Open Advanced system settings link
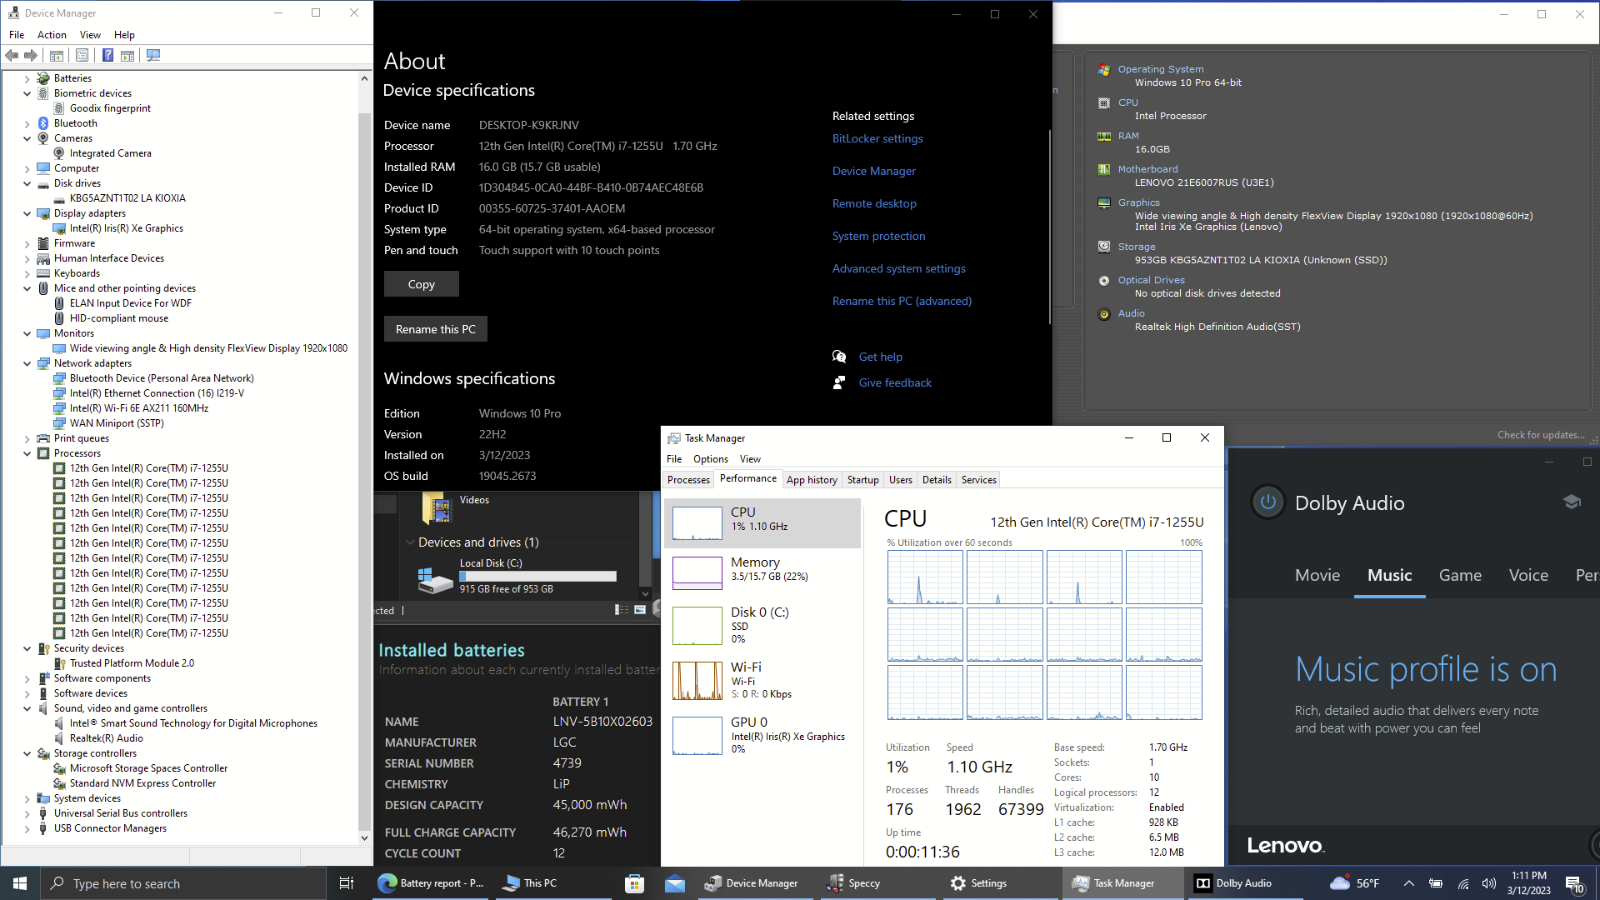 point(899,269)
